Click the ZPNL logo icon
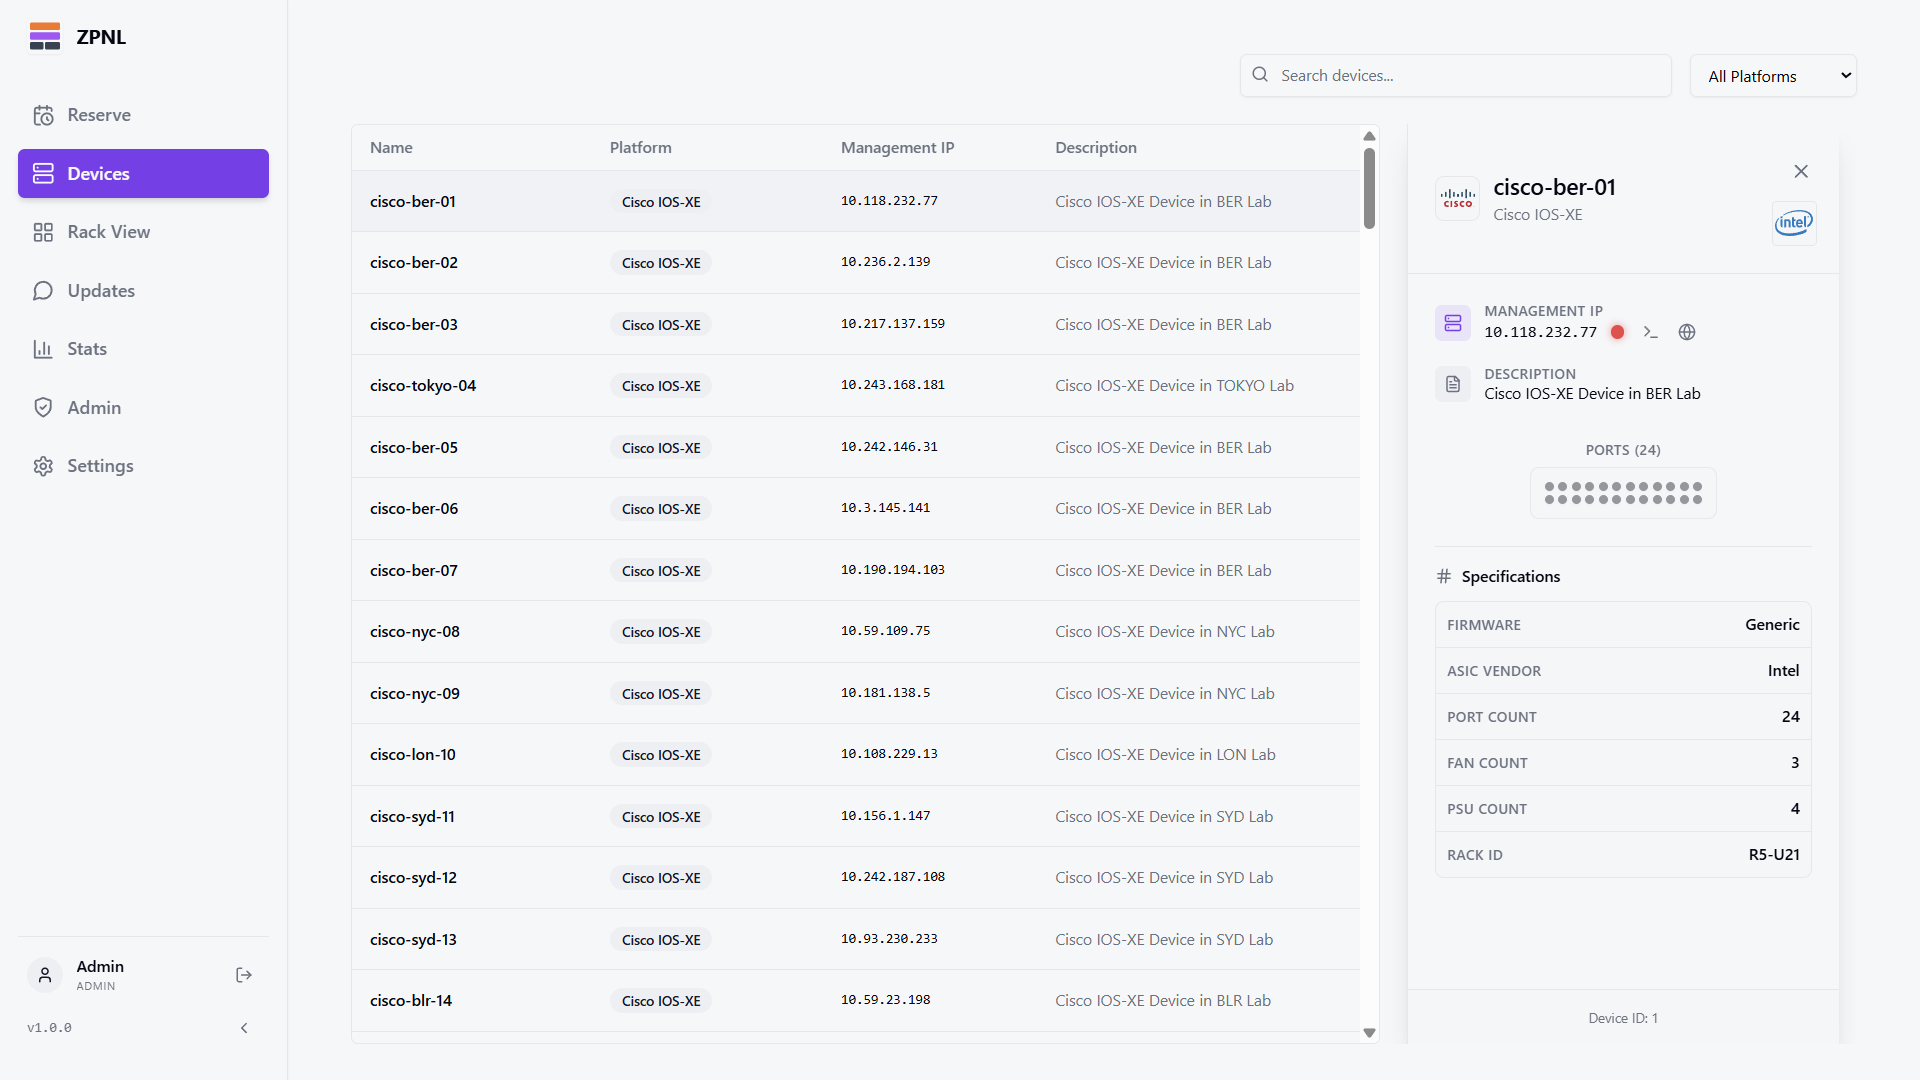Screen dimensions: 1920x1080 45,36
